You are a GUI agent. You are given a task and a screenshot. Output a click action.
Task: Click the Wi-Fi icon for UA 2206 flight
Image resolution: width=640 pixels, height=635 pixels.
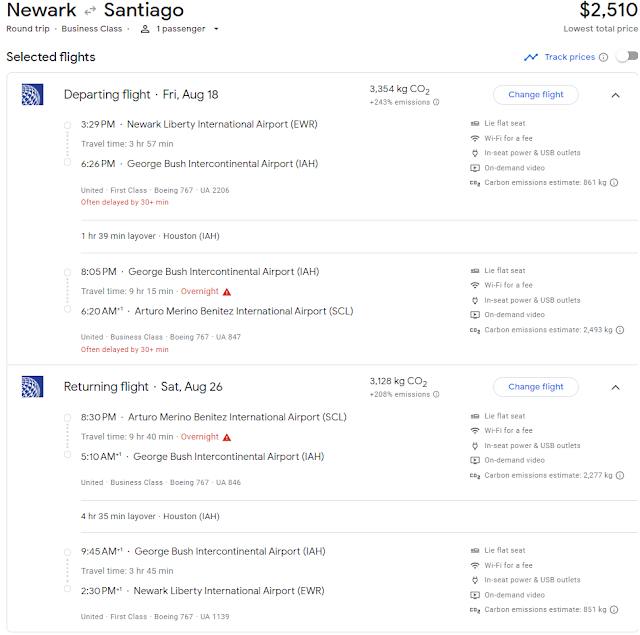(x=475, y=138)
